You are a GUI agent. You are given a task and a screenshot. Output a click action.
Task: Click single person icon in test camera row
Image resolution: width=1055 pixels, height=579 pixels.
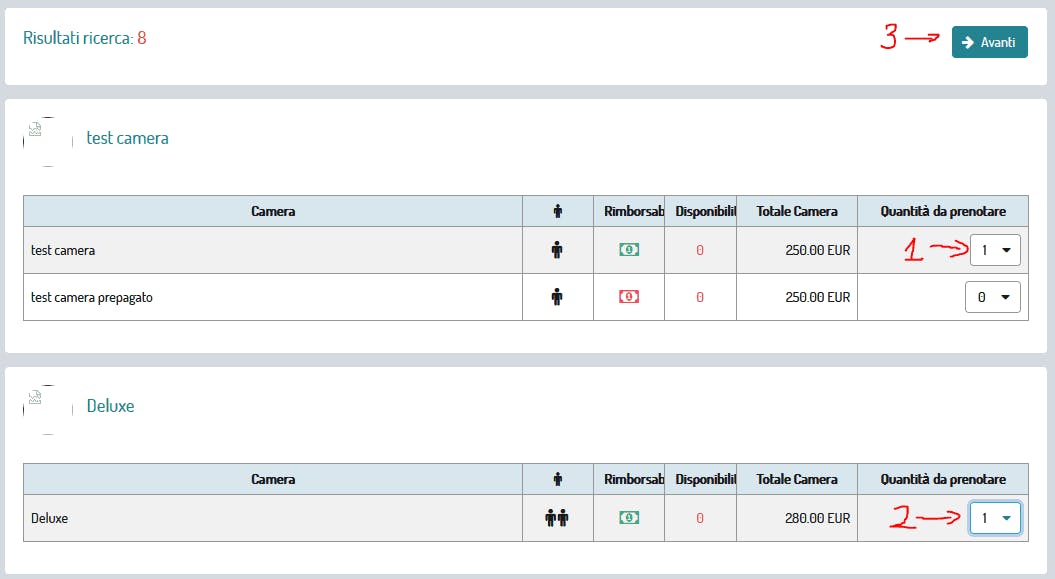[x=557, y=250]
